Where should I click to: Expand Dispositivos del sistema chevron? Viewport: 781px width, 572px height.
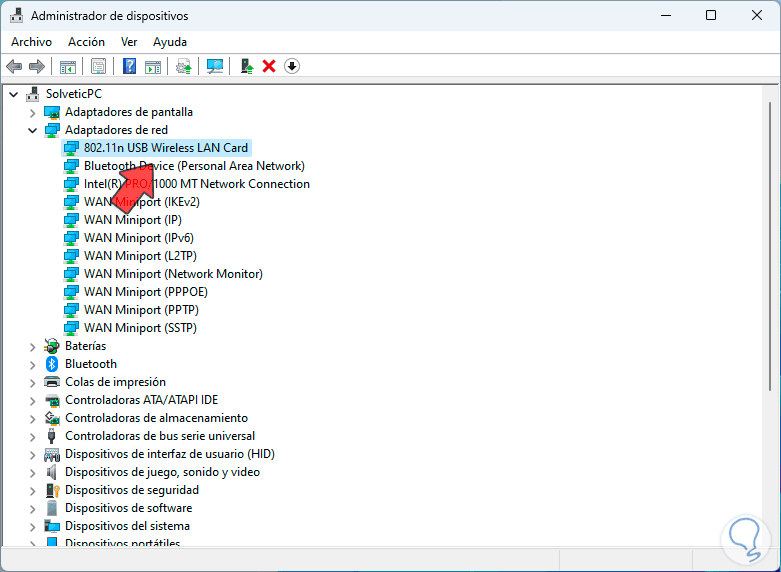(33, 526)
